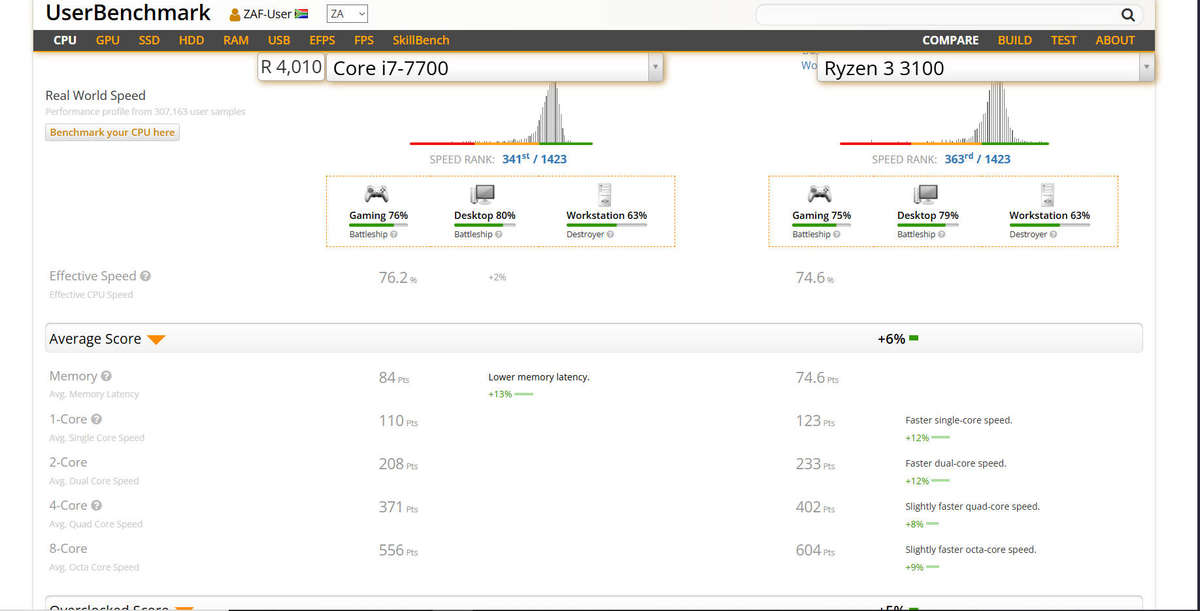Click the search magnifier icon
The image size is (1200, 611).
coord(1128,15)
